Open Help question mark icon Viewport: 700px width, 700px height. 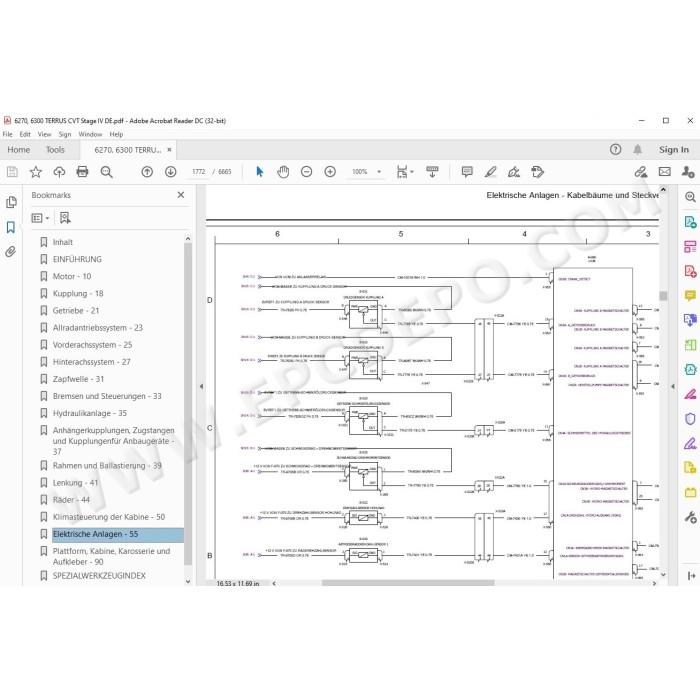point(616,150)
